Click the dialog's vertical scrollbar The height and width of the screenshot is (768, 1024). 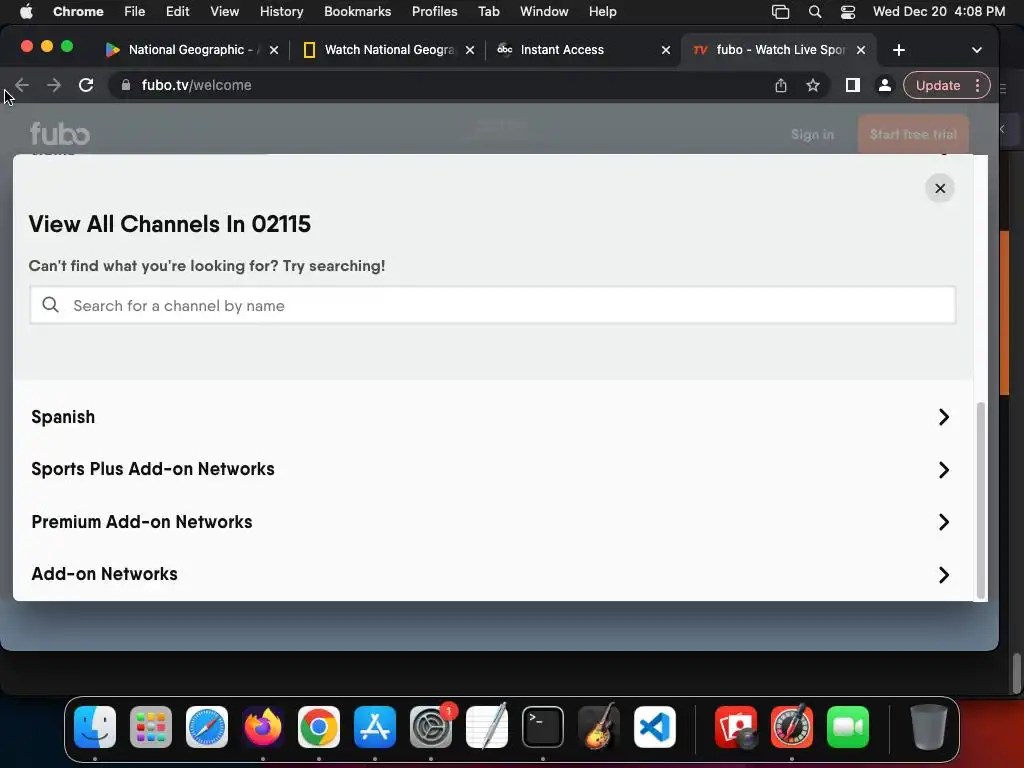pyautogui.click(x=980, y=500)
